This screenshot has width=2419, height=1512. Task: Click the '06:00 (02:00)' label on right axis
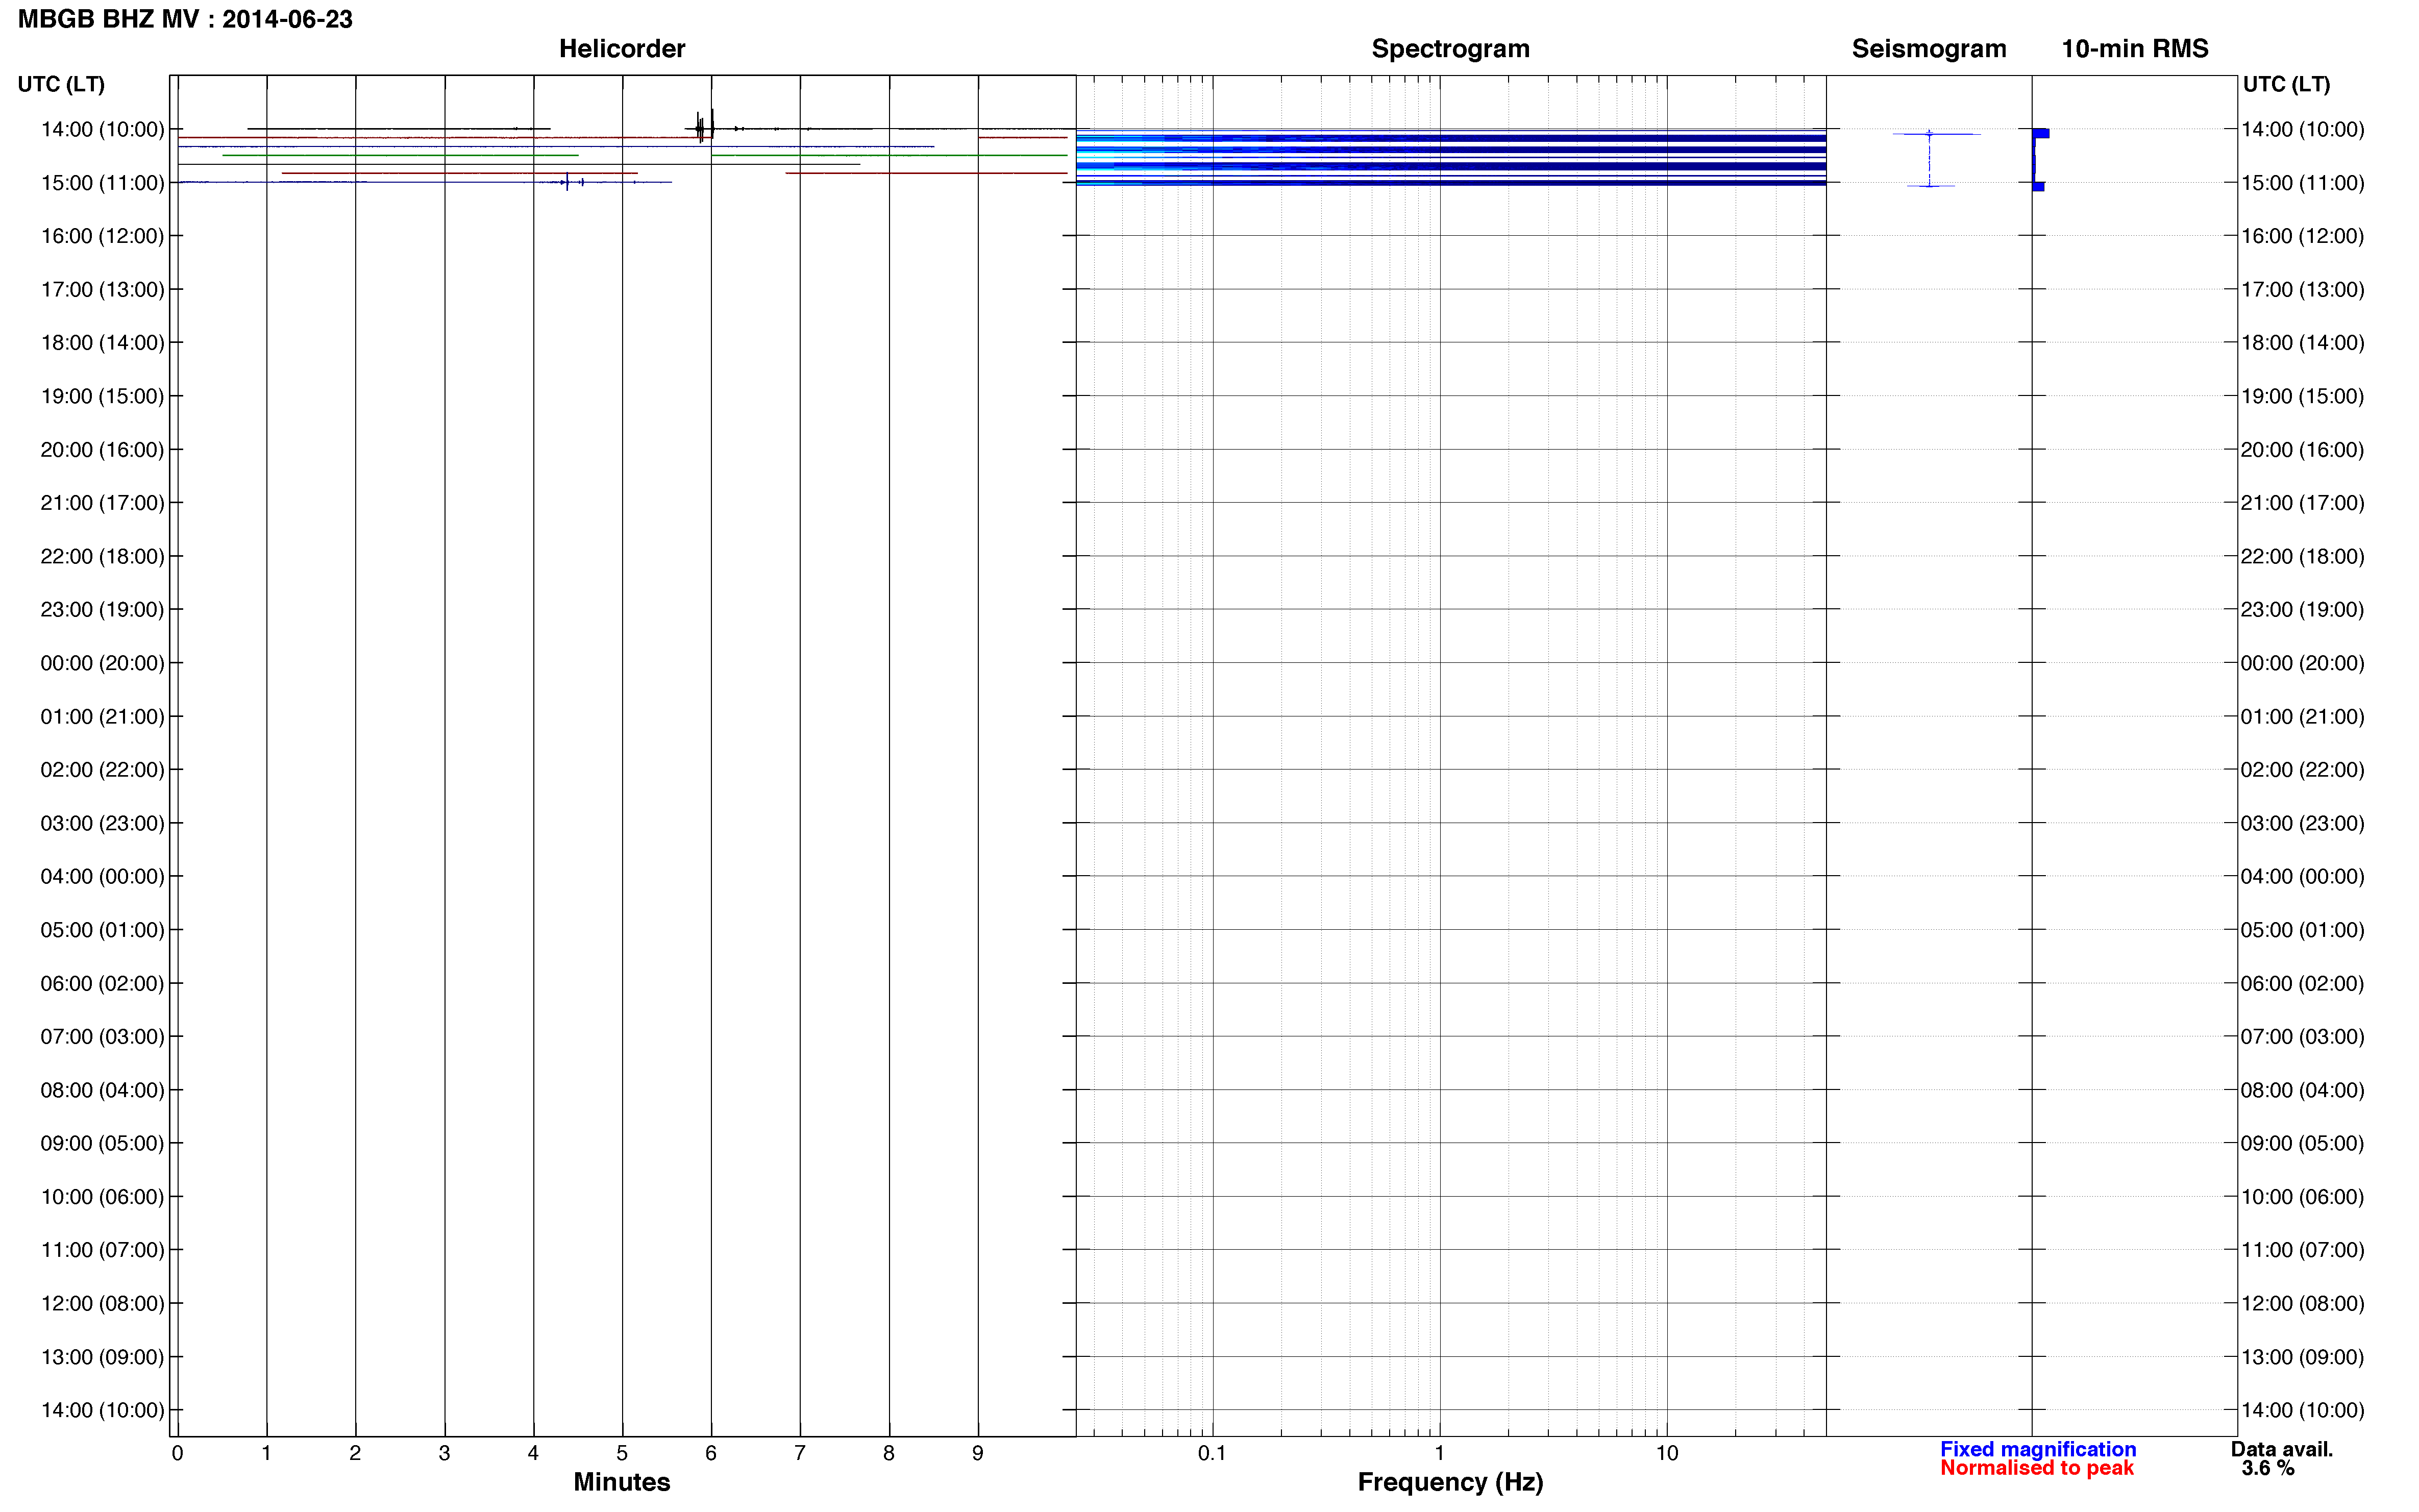(x=2302, y=984)
